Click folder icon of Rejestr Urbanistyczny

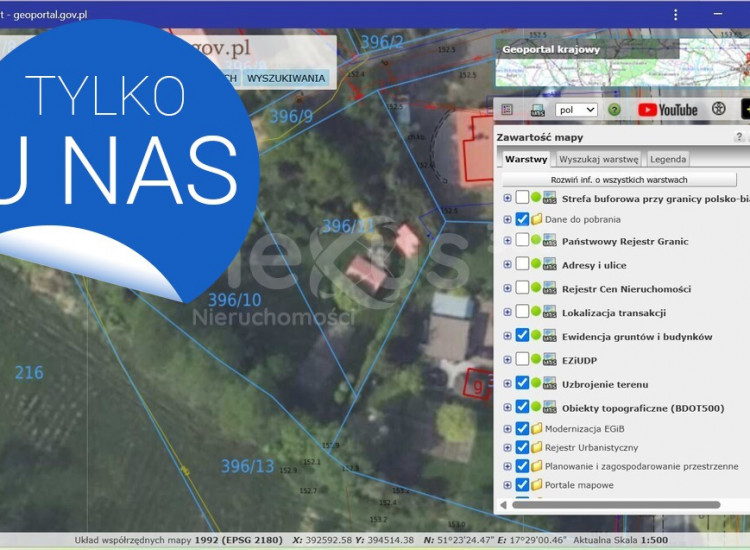pos(536,447)
